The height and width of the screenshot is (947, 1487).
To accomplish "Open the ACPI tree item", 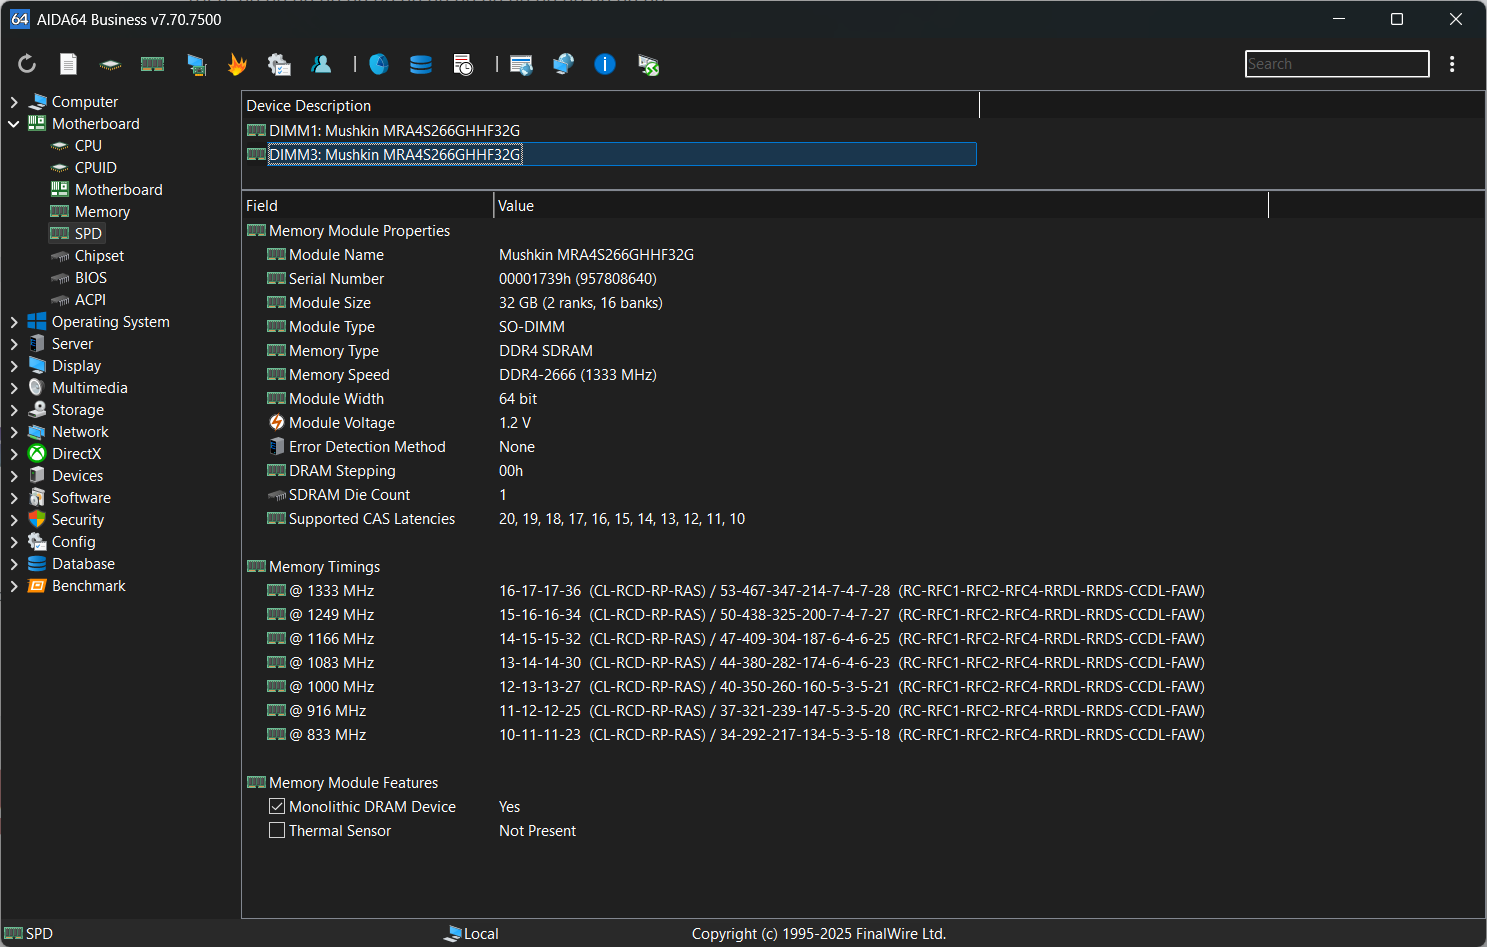I will click(x=90, y=300).
